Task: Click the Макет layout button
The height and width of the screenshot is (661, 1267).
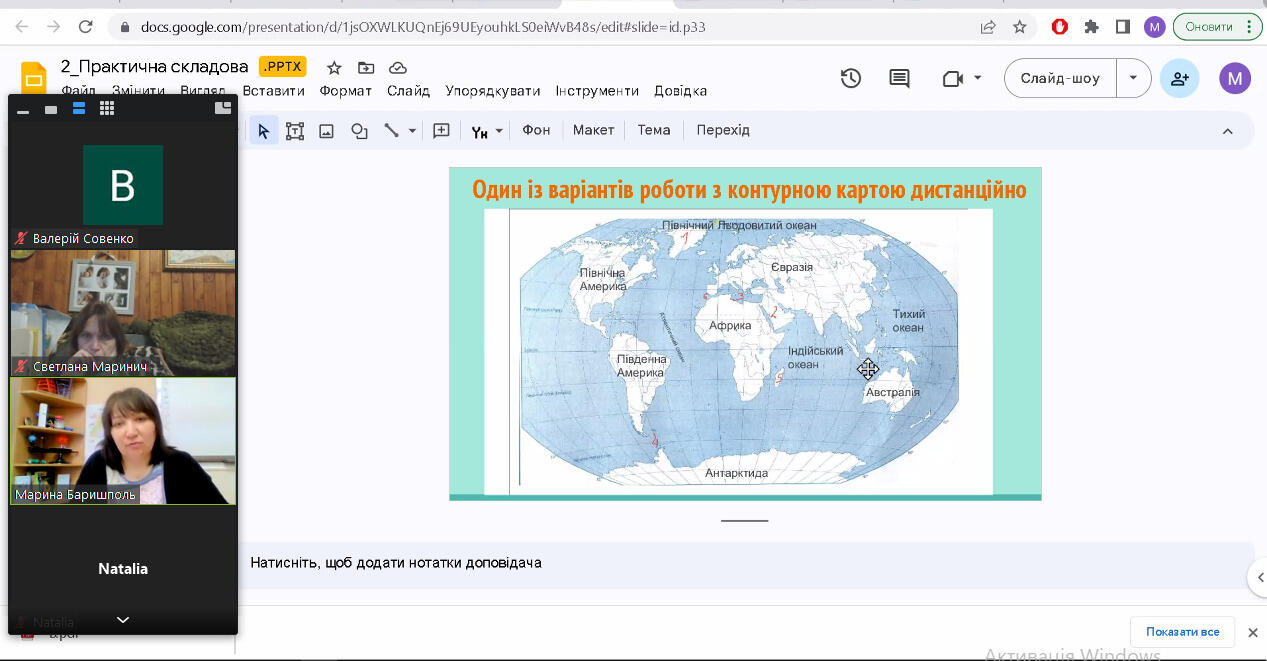Action: click(594, 130)
